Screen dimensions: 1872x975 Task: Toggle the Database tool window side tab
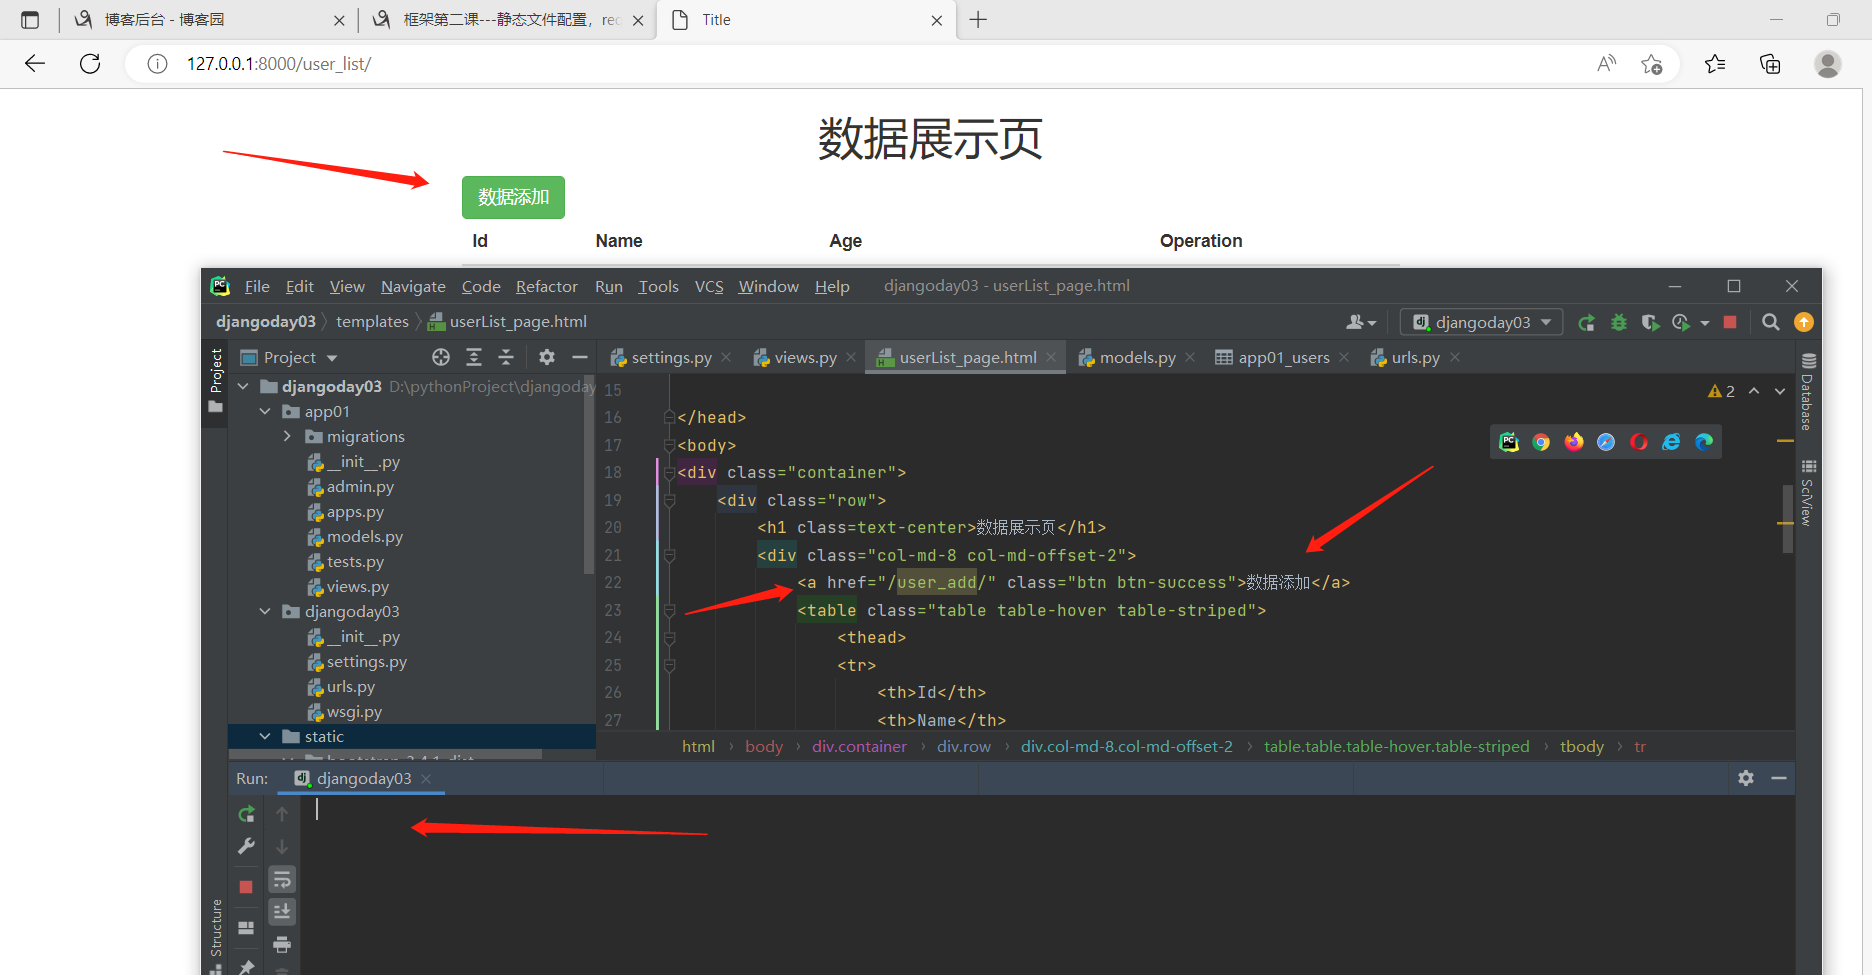click(1807, 392)
